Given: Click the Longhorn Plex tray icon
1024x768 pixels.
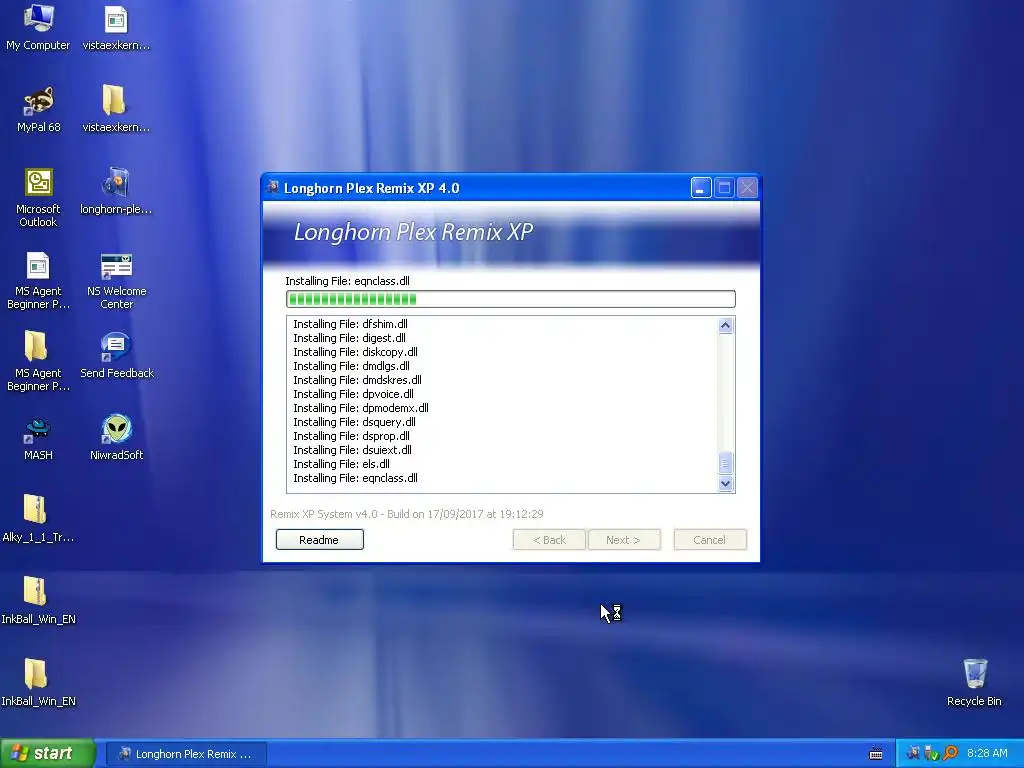Looking at the screenshot, I should [x=913, y=753].
